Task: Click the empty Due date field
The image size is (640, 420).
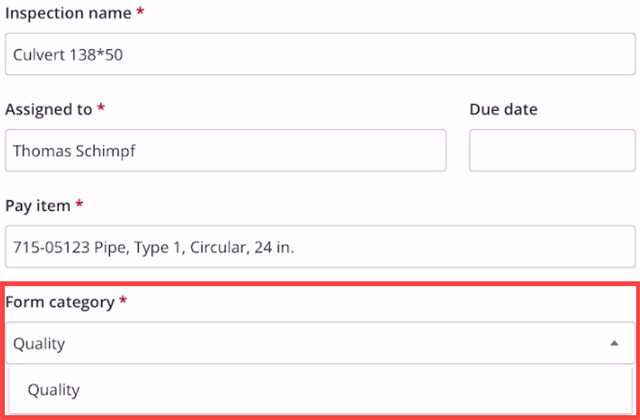Action: (x=552, y=150)
